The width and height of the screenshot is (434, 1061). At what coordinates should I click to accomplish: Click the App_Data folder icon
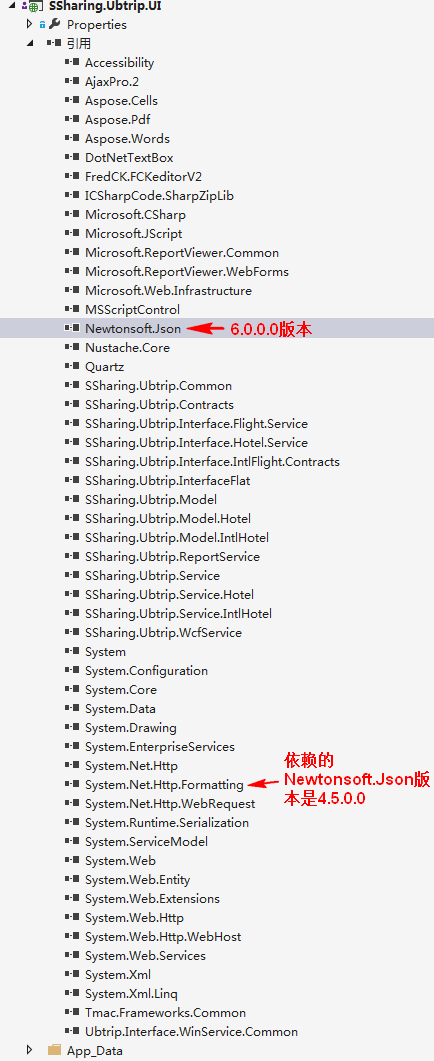coord(54,1050)
